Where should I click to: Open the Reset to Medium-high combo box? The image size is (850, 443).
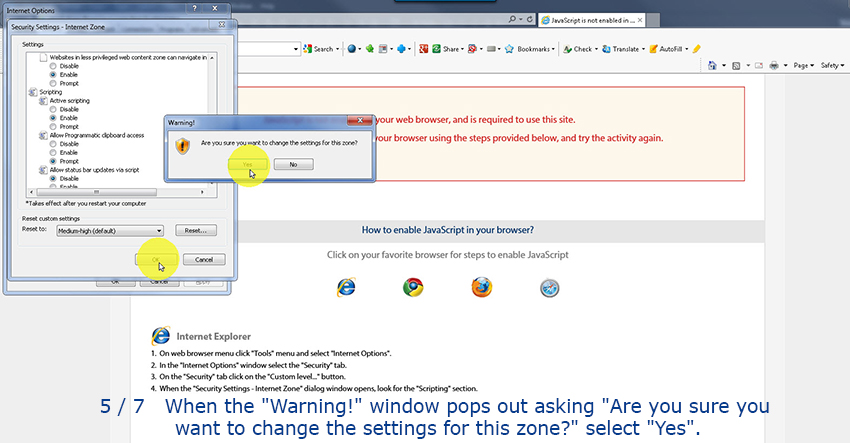(x=110, y=231)
